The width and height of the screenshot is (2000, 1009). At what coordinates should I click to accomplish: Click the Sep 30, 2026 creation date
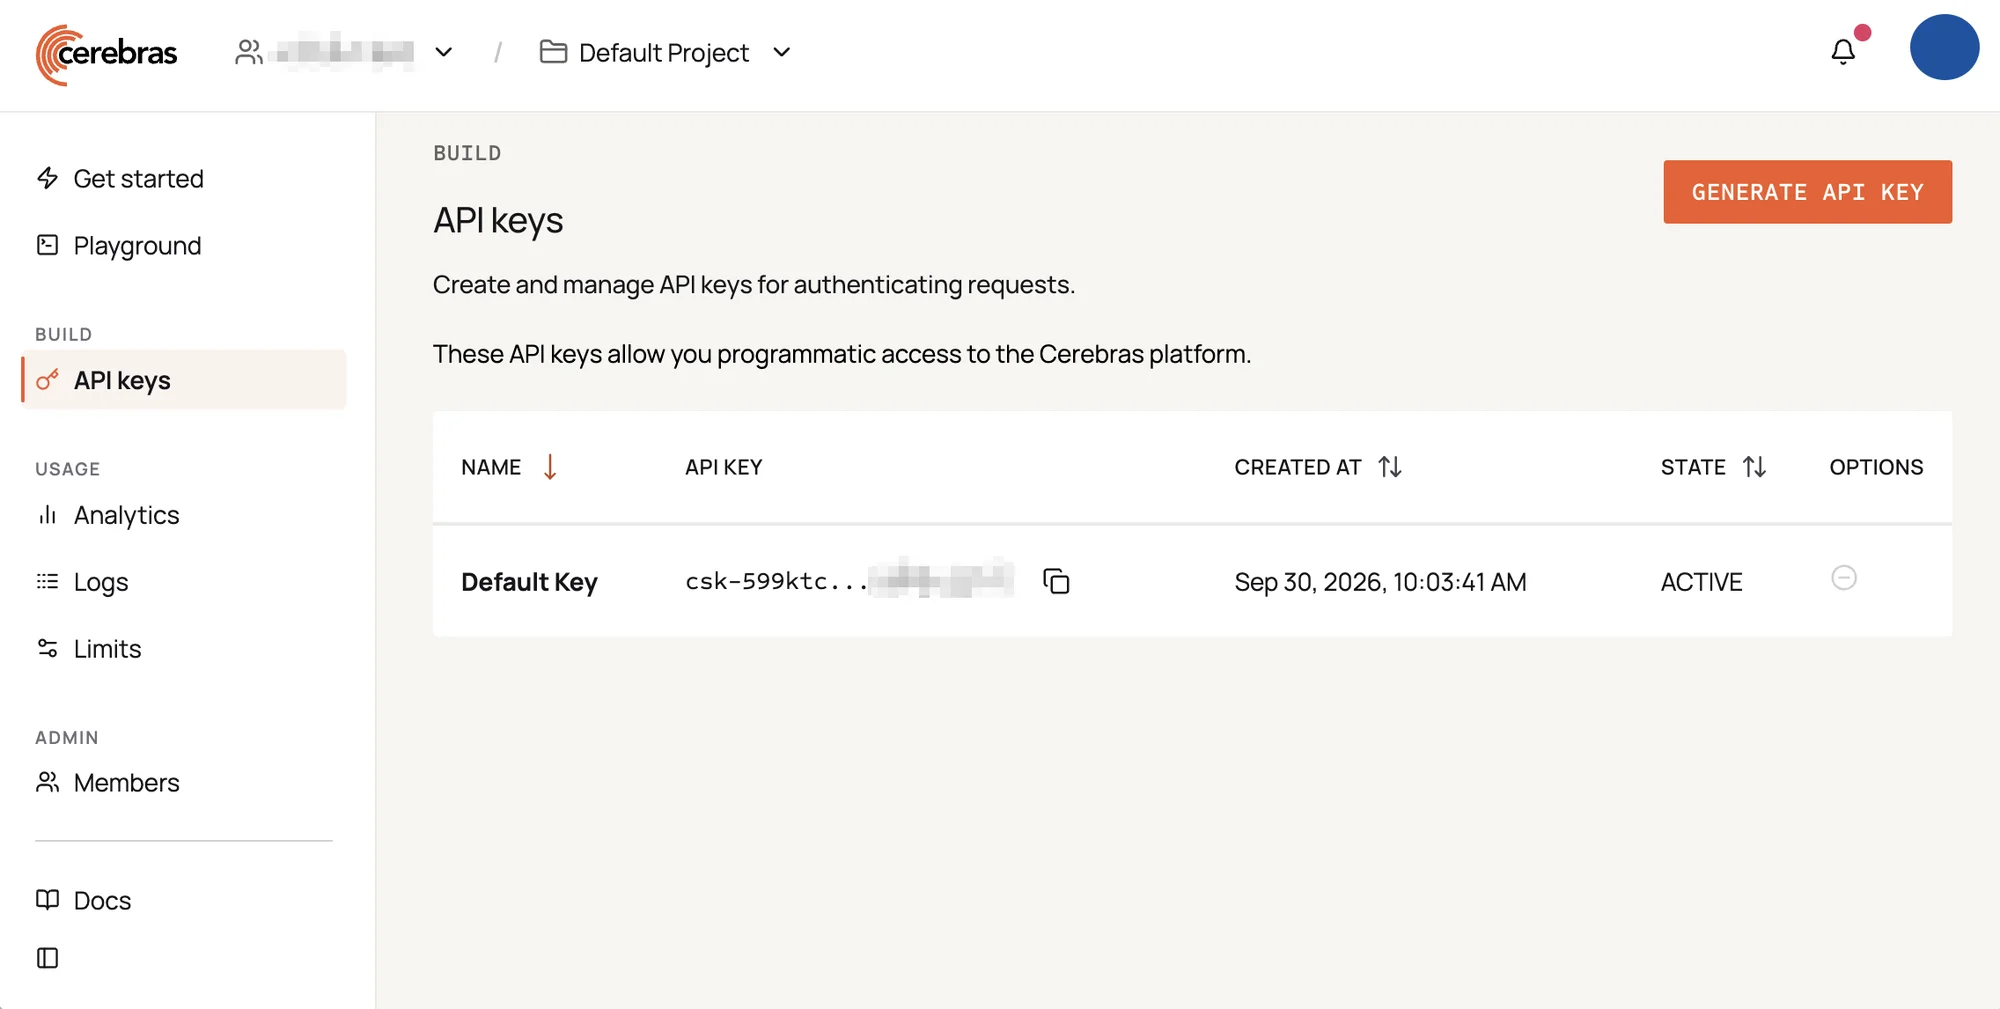[x=1380, y=582]
